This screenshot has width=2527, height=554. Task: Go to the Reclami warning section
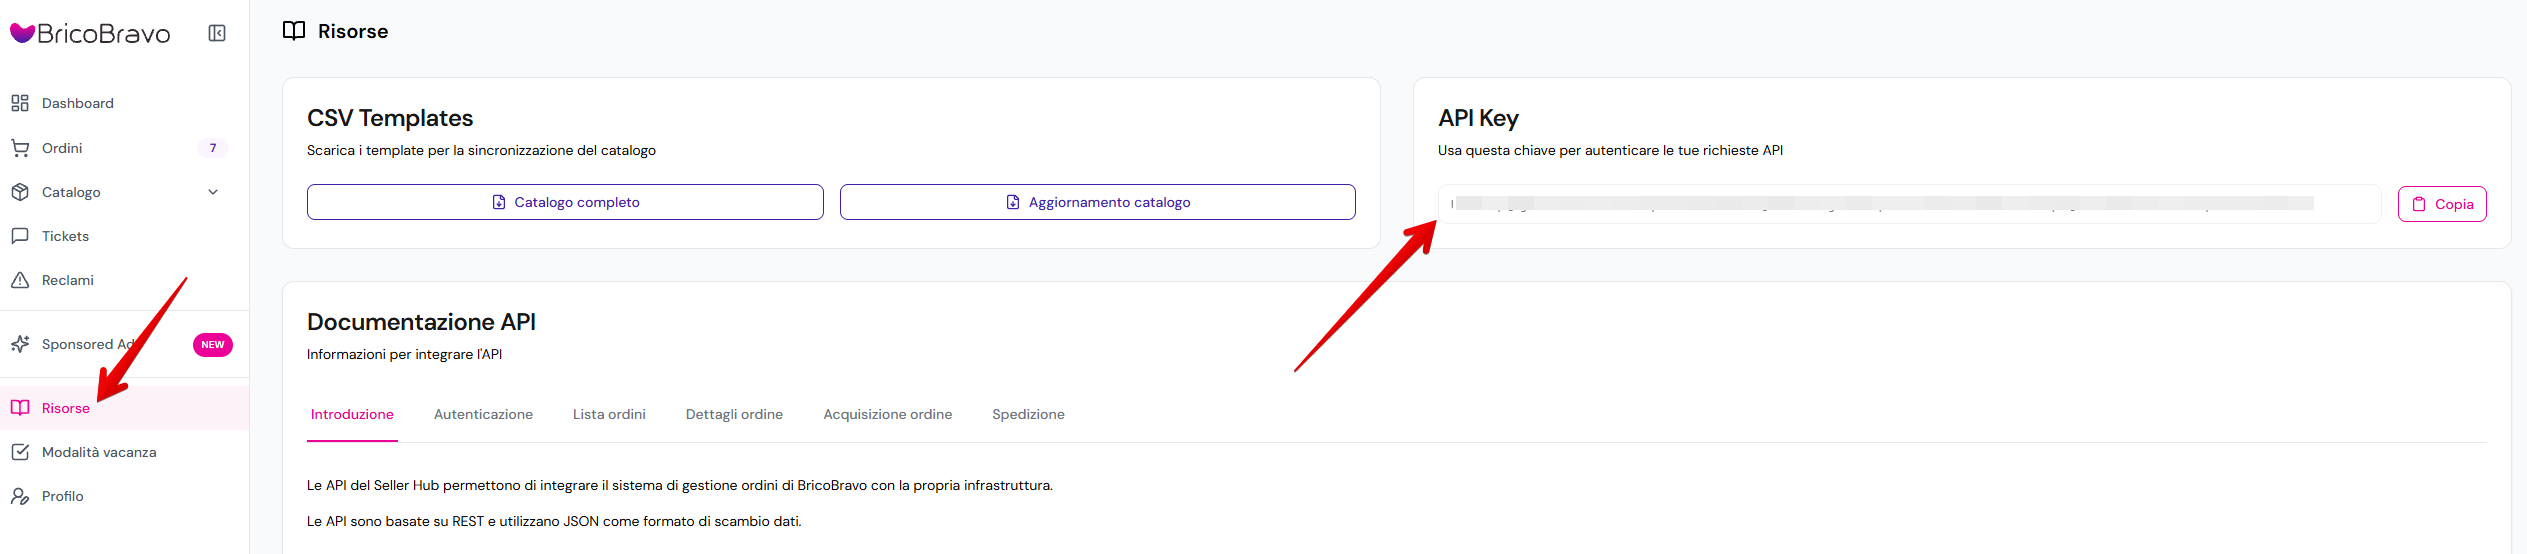coord(67,280)
